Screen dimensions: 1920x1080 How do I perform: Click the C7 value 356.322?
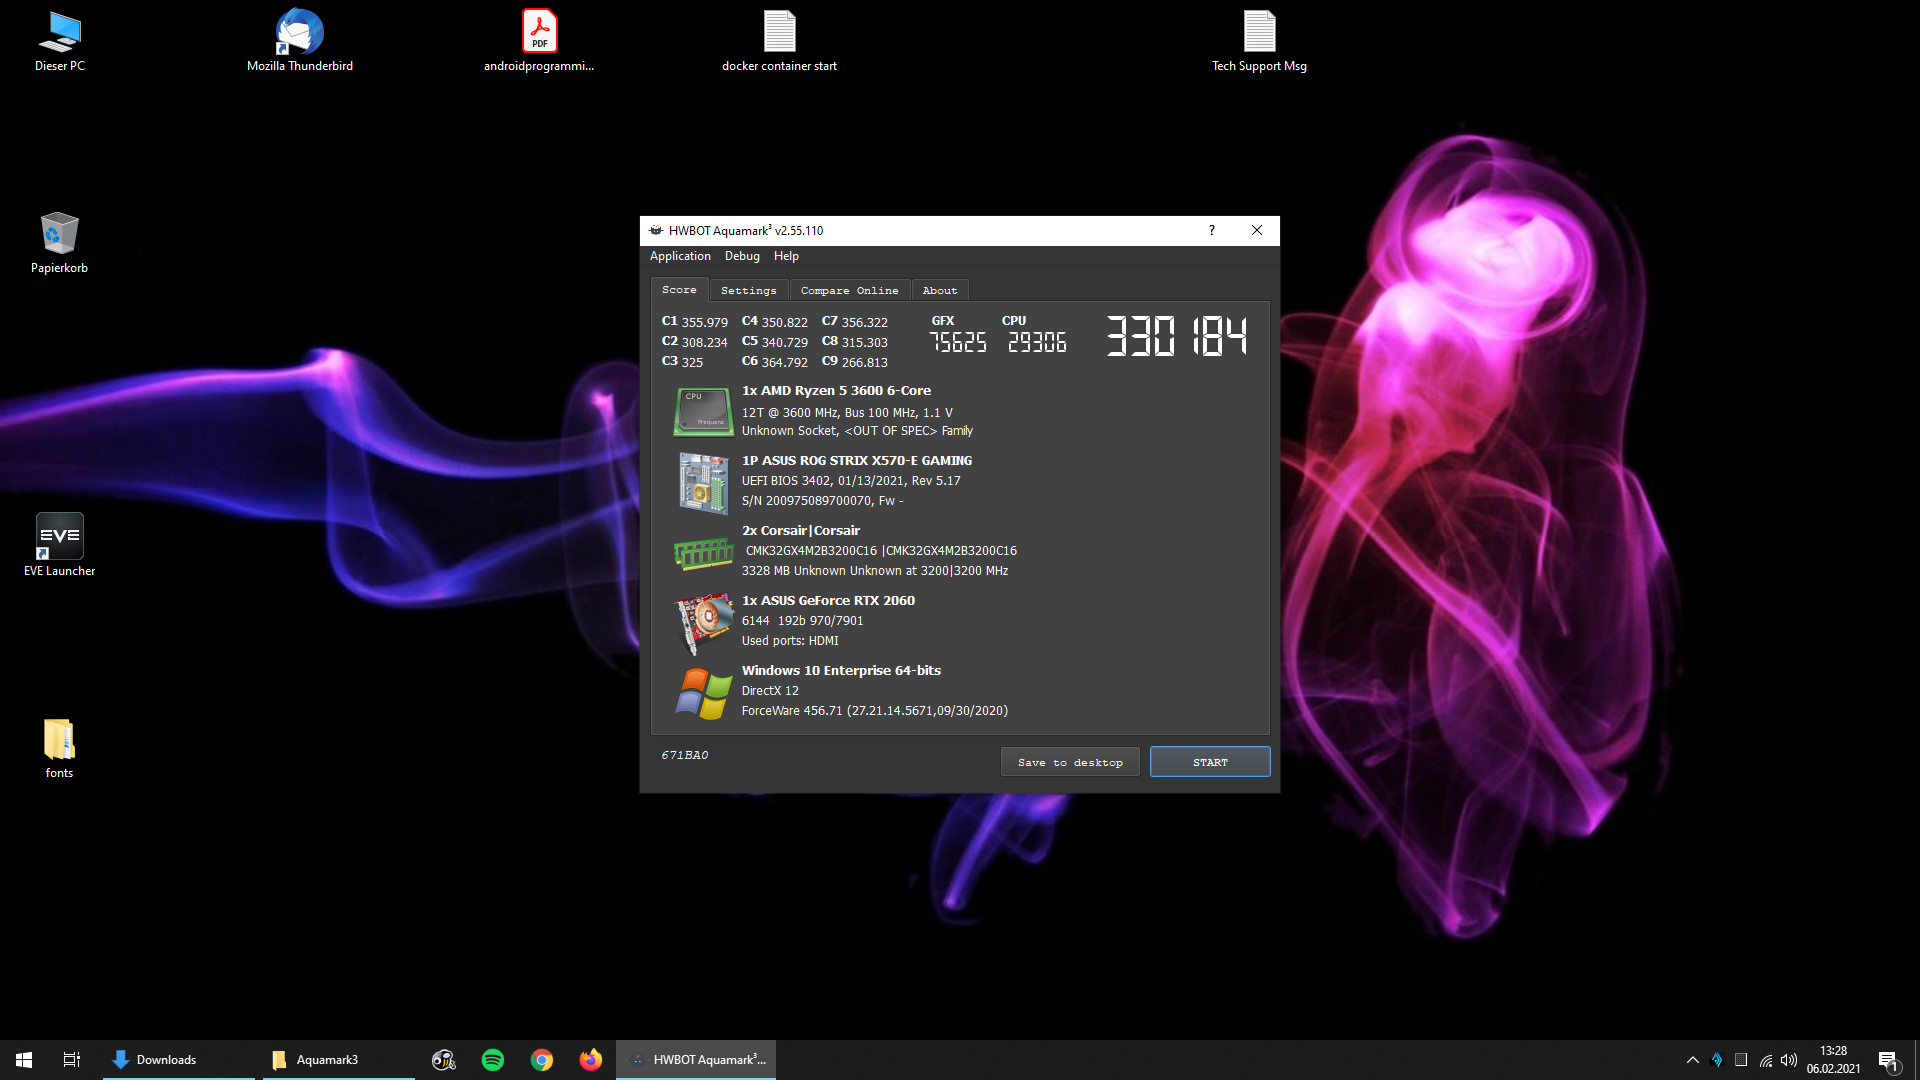click(864, 322)
